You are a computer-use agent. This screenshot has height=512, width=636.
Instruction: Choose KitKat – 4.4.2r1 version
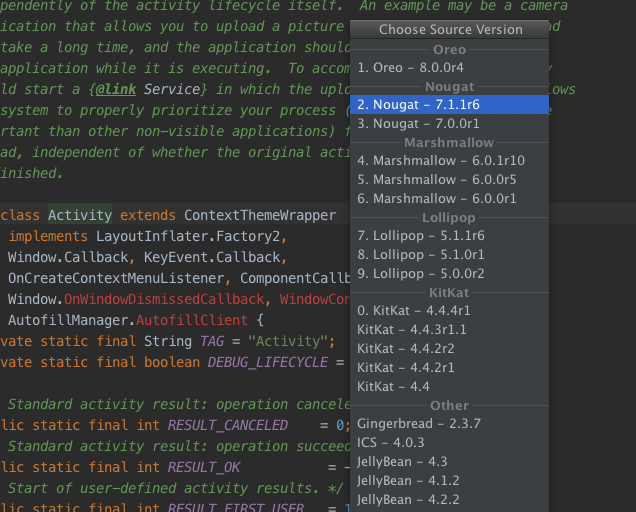tap(449, 368)
